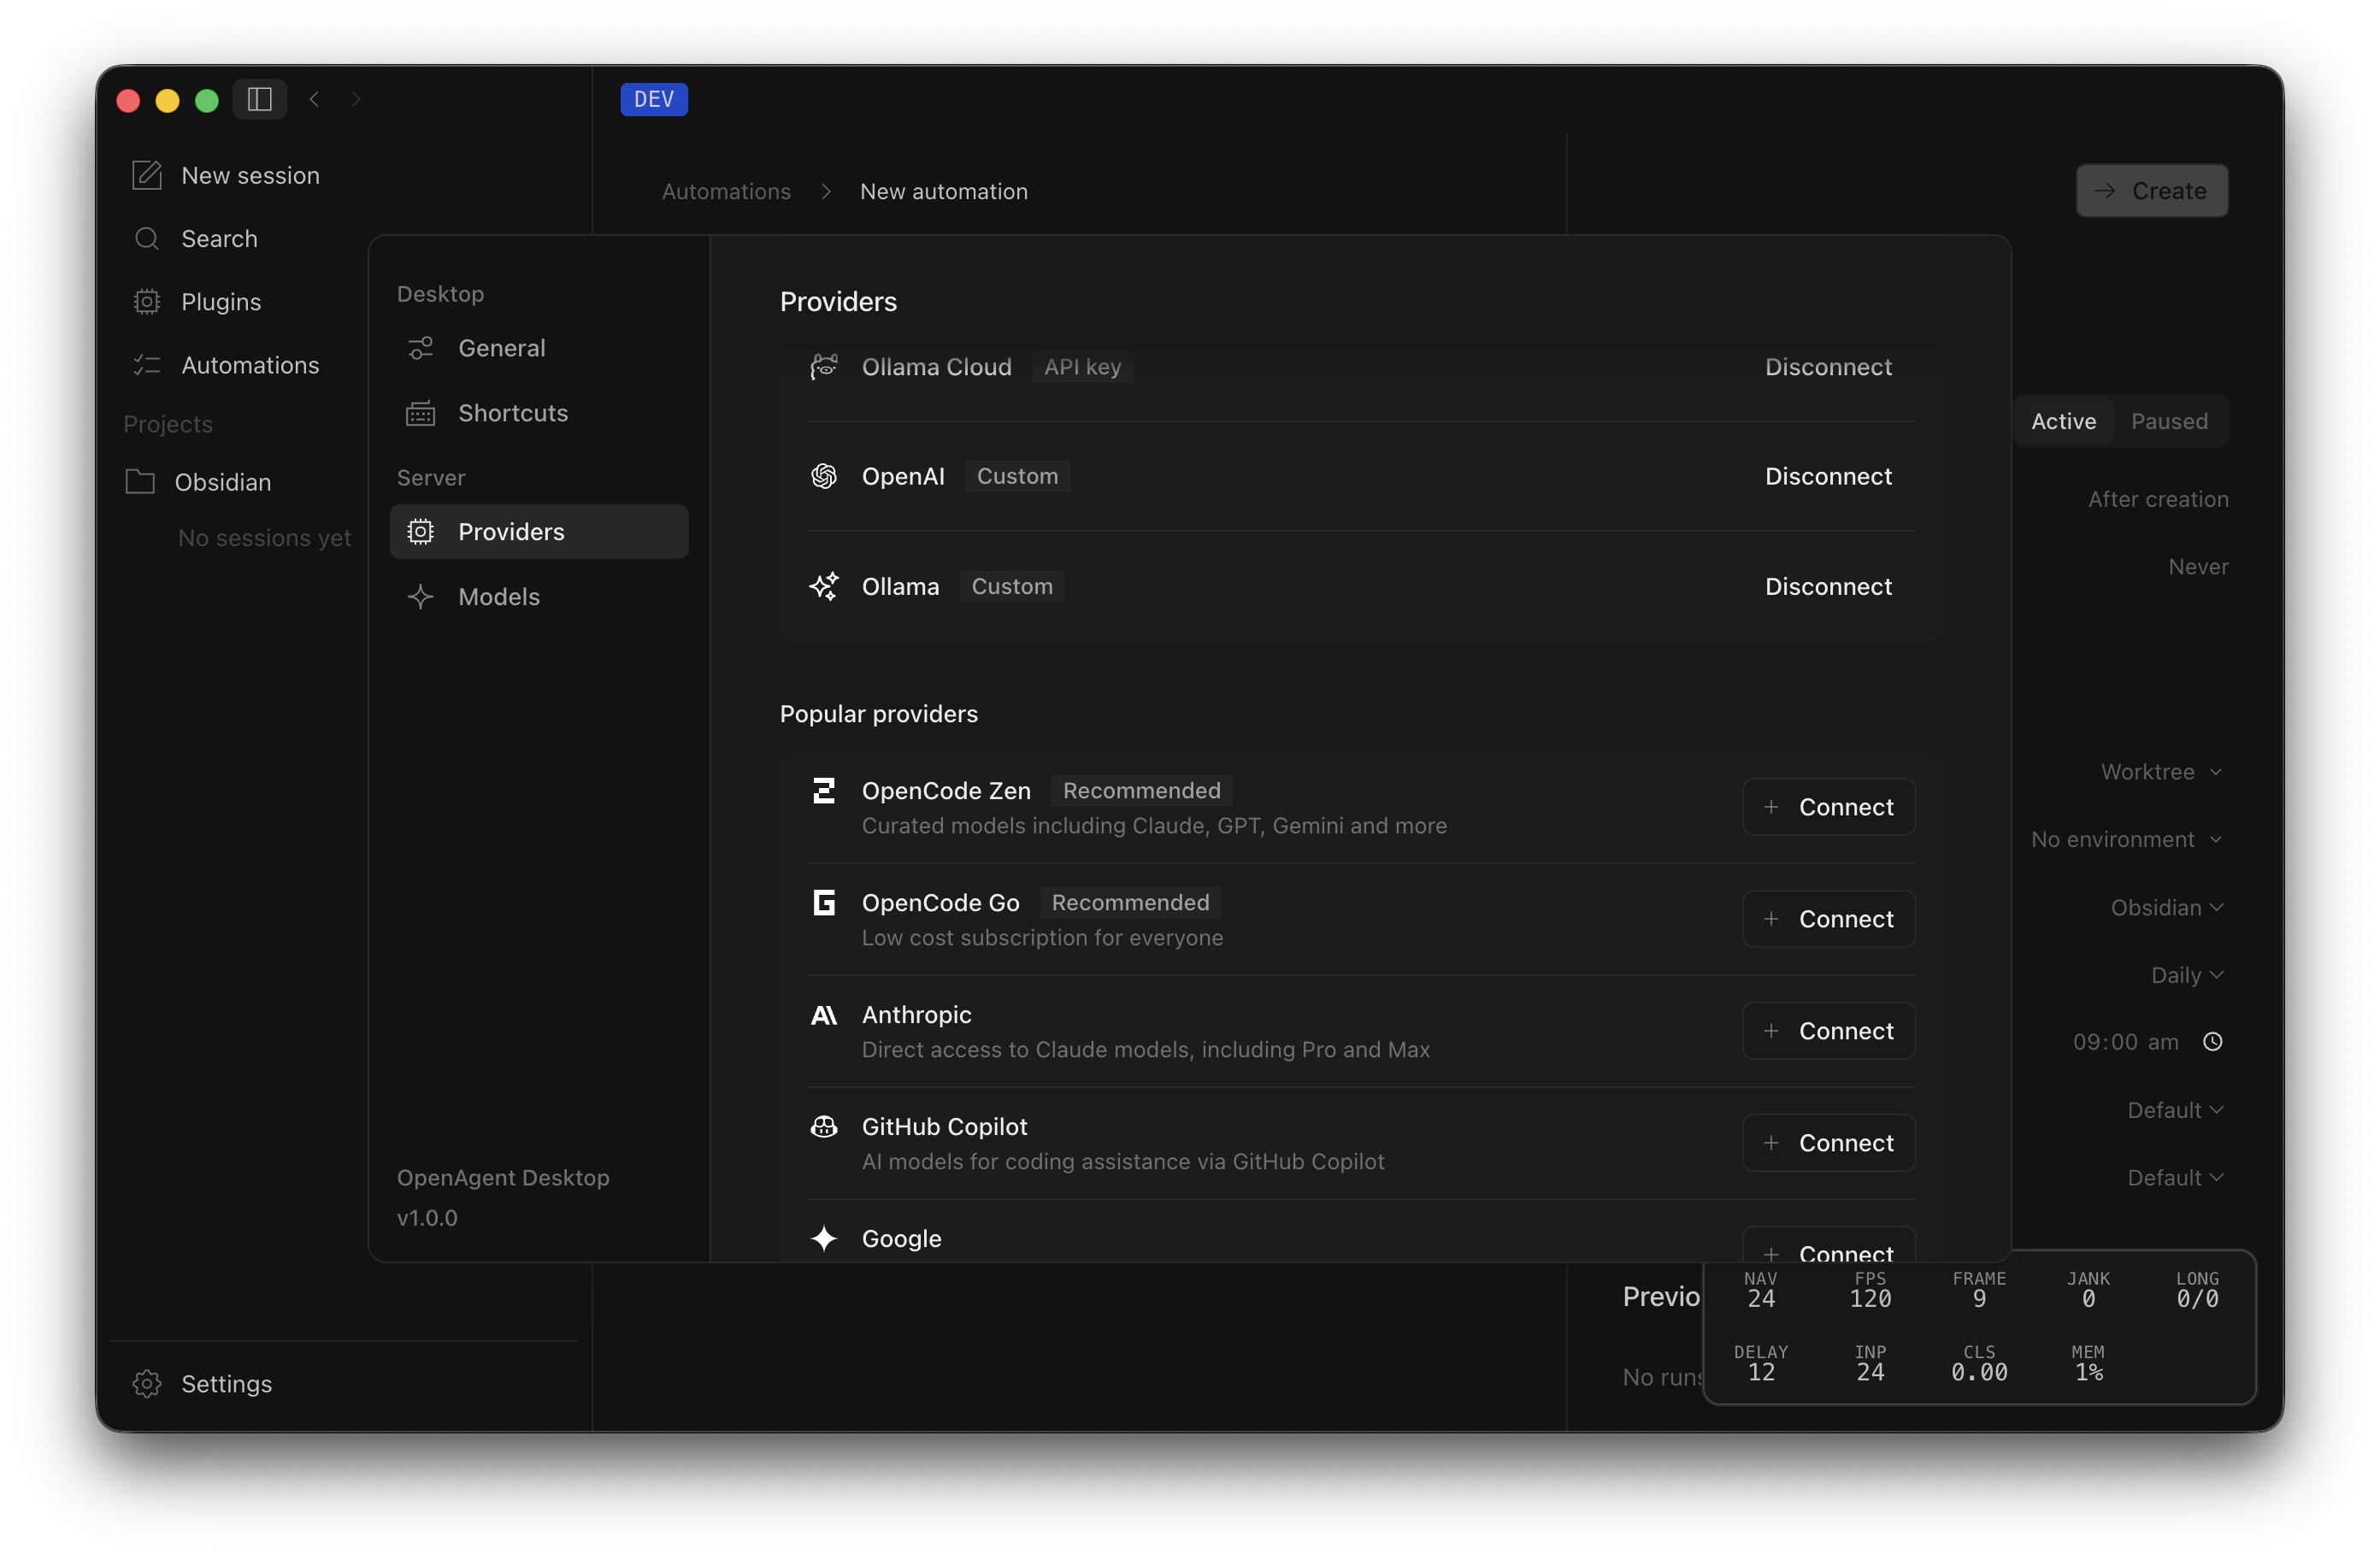
Task: Toggle the sidebar panel icon
Action: pos(260,99)
